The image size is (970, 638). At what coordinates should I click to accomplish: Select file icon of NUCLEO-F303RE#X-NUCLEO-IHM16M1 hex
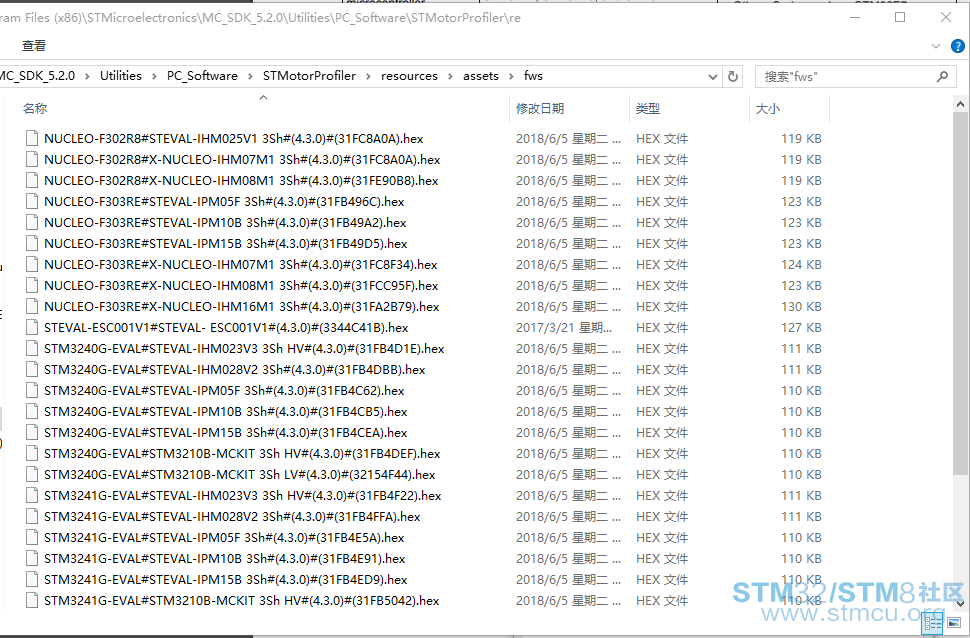coord(32,306)
